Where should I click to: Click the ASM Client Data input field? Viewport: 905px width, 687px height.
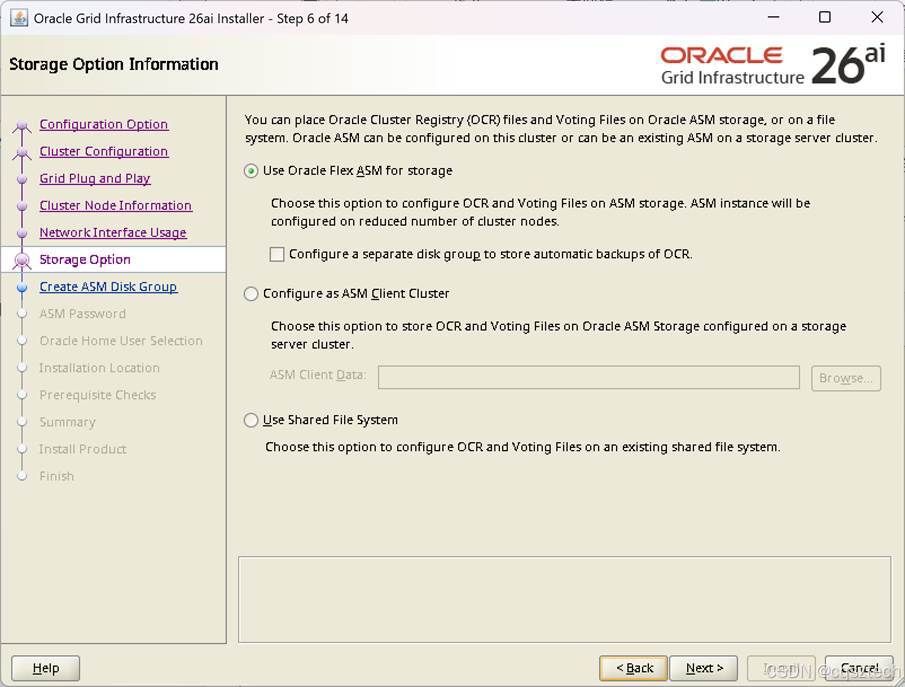[x=589, y=378]
